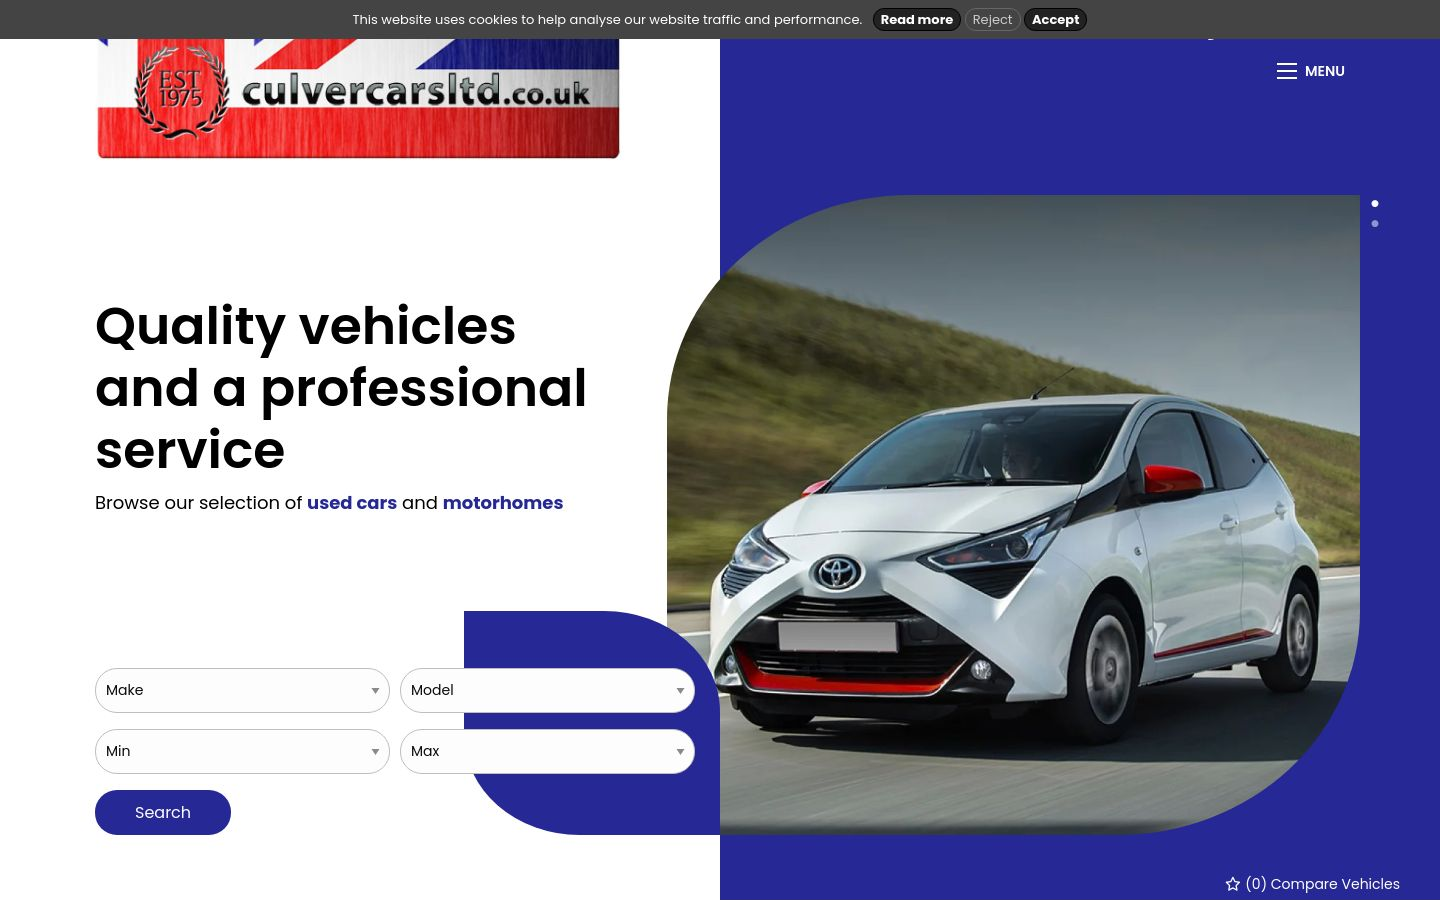Image resolution: width=1440 pixels, height=900 pixels.
Task: Reject the cookies notice
Action: pyautogui.click(x=992, y=20)
